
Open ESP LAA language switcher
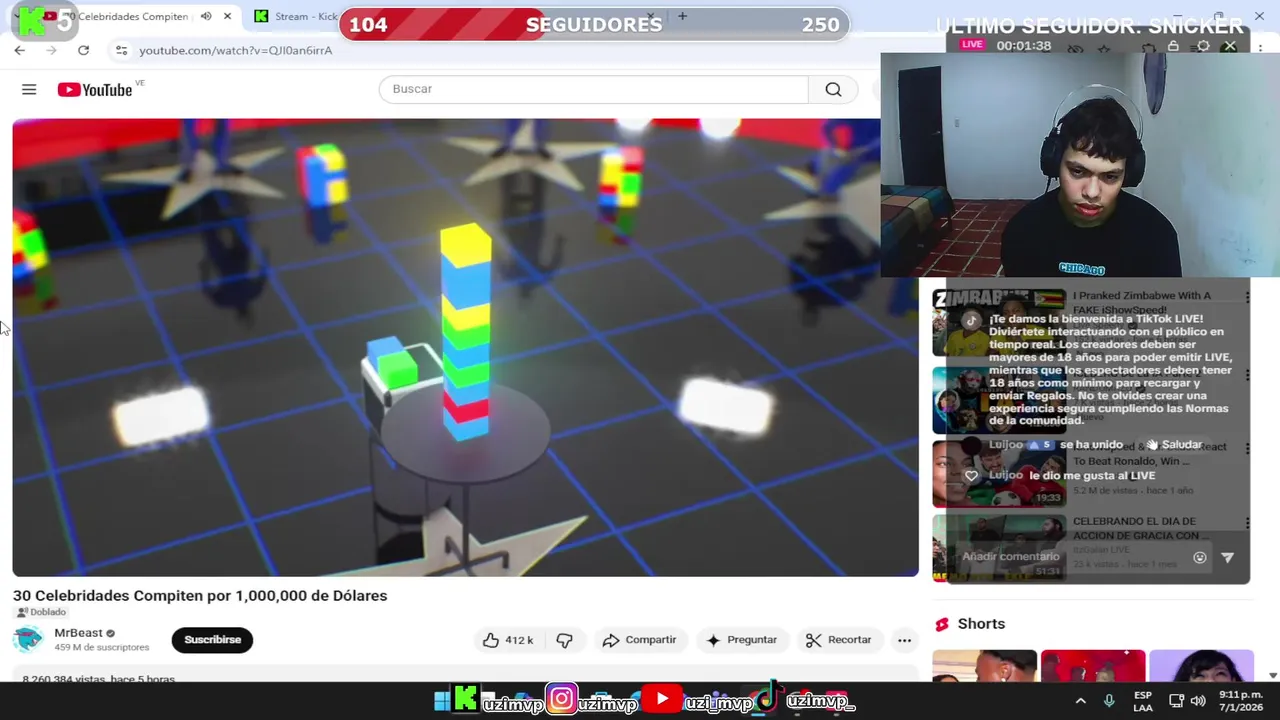(1143, 701)
